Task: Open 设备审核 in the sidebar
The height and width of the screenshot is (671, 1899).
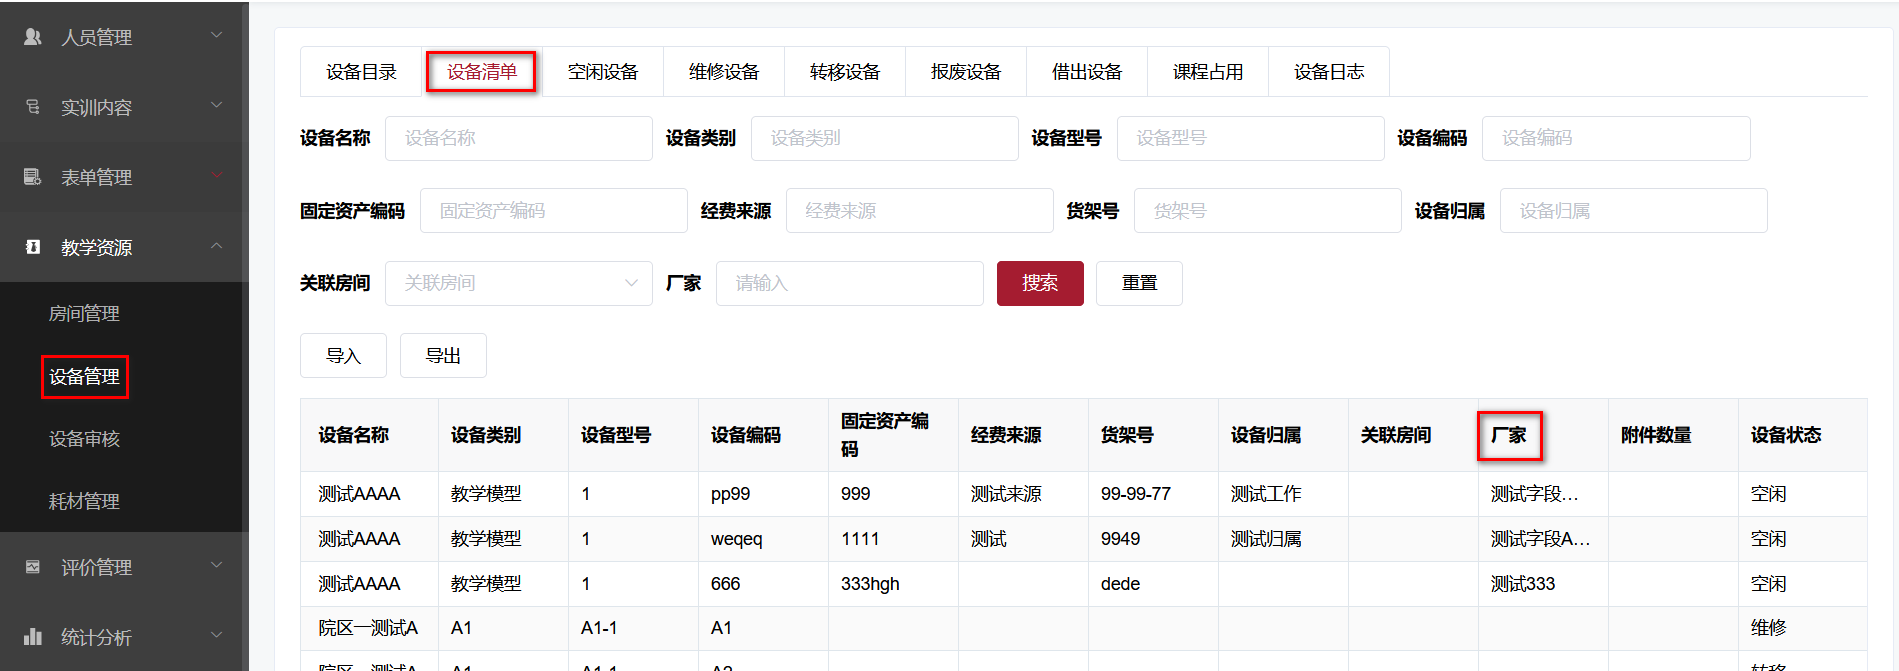Action: pos(84,439)
